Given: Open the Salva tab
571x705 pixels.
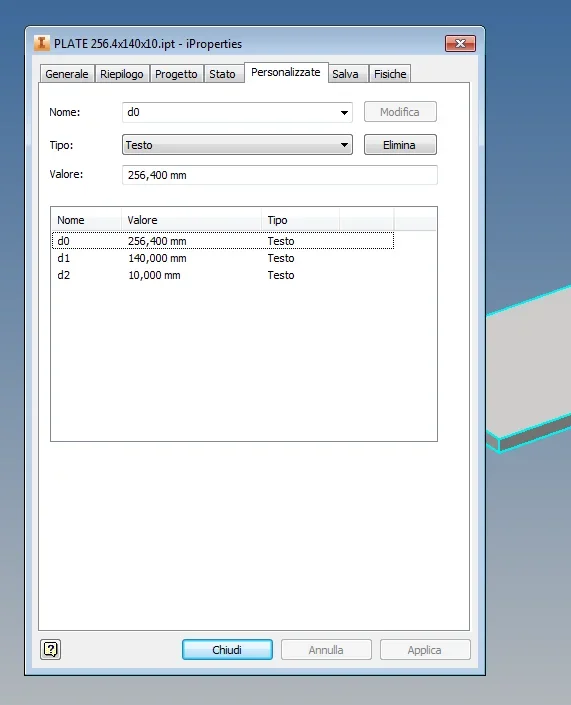Looking at the screenshot, I should [x=345, y=74].
